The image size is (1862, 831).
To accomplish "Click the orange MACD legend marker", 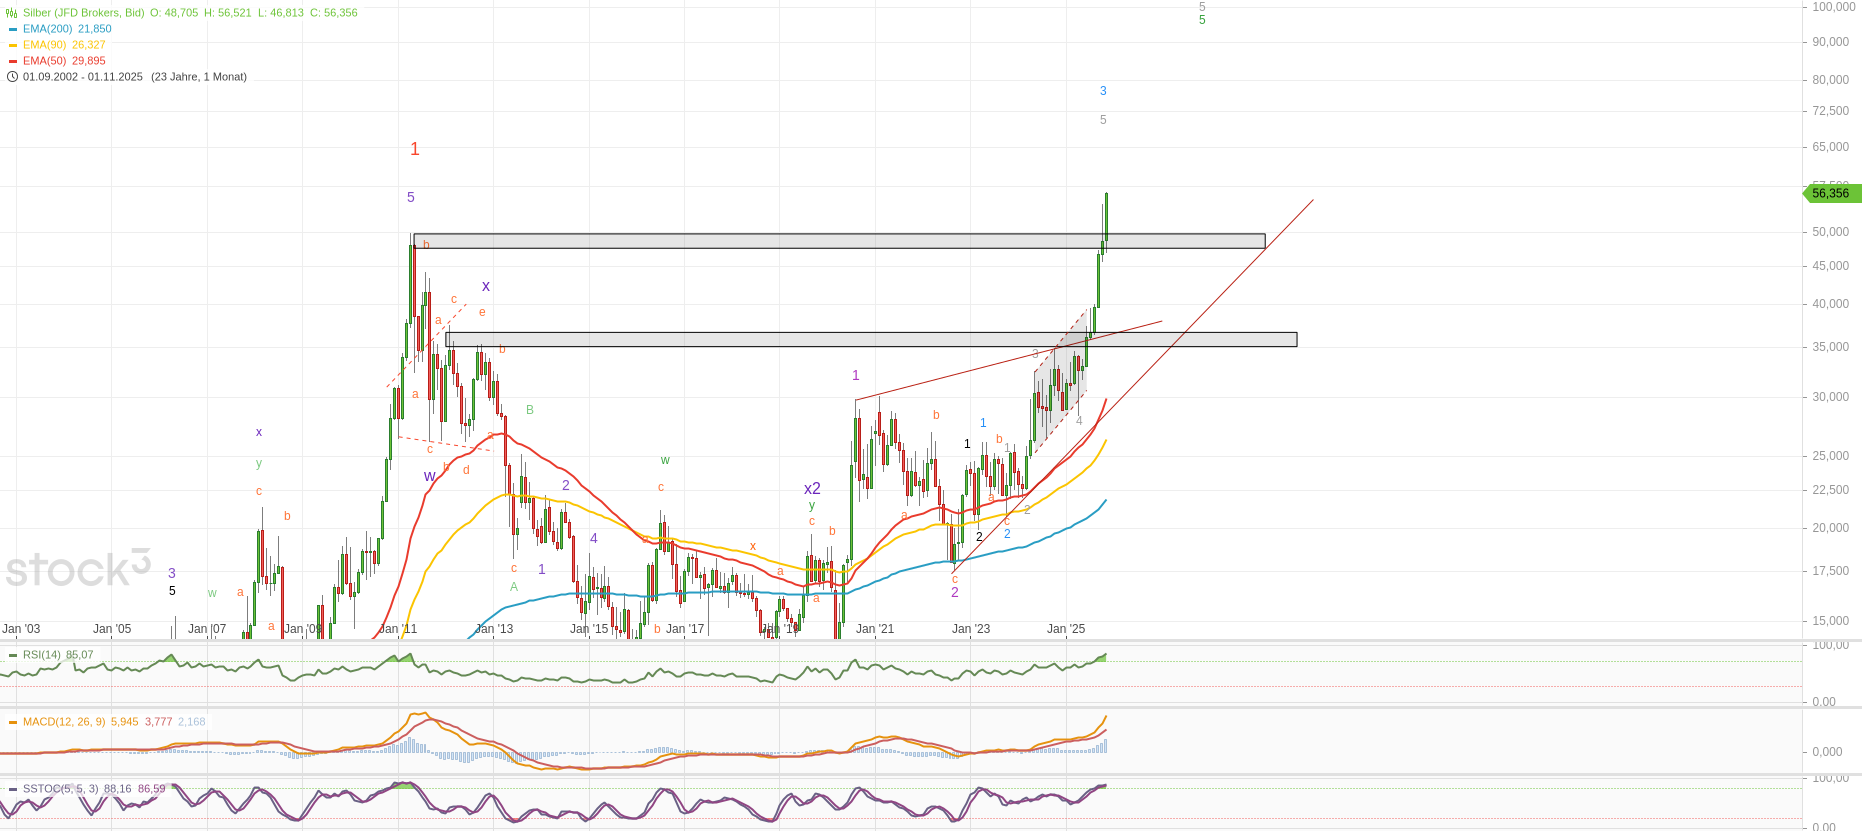I will pyautogui.click(x=12, y=722).
